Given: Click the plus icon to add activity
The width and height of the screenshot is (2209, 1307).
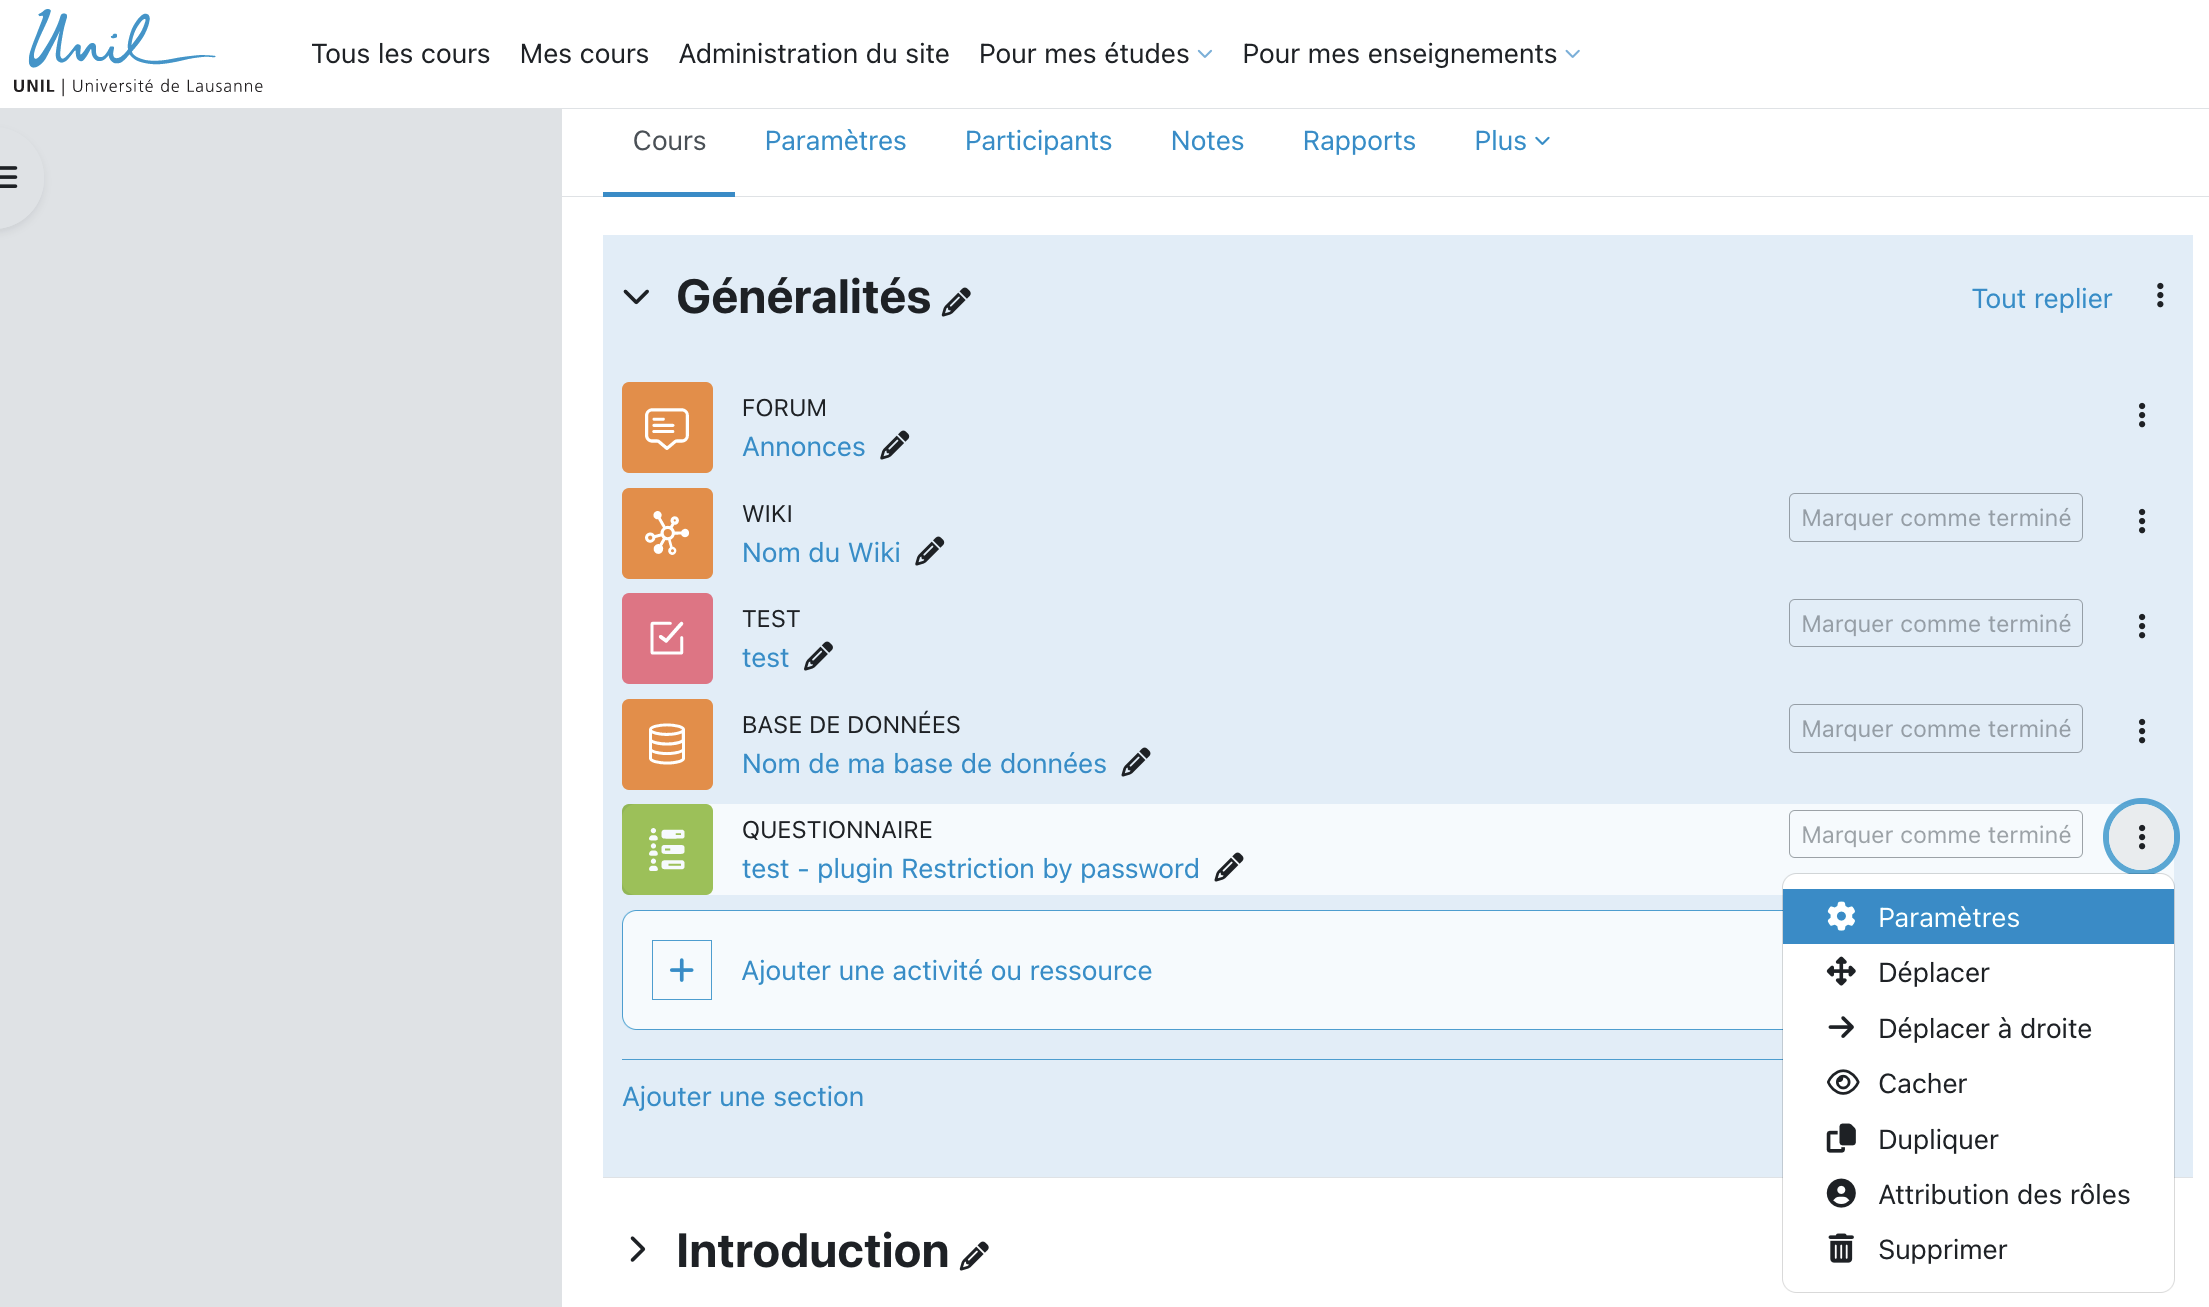Looking at the screenshot, I should pyautogui.click(x=681, y=970).
